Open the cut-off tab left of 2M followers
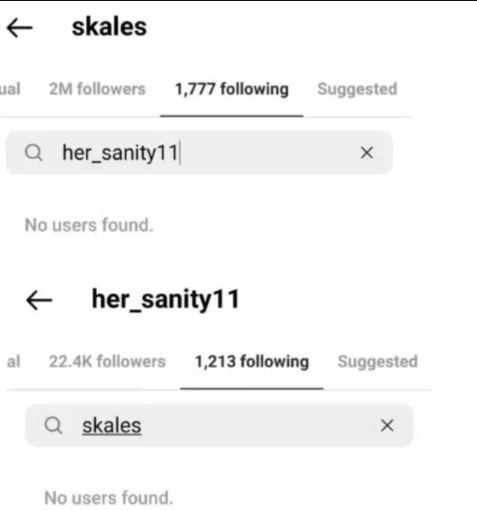The width and height of the screenshot is (477, 510). [x=10, y=89]
